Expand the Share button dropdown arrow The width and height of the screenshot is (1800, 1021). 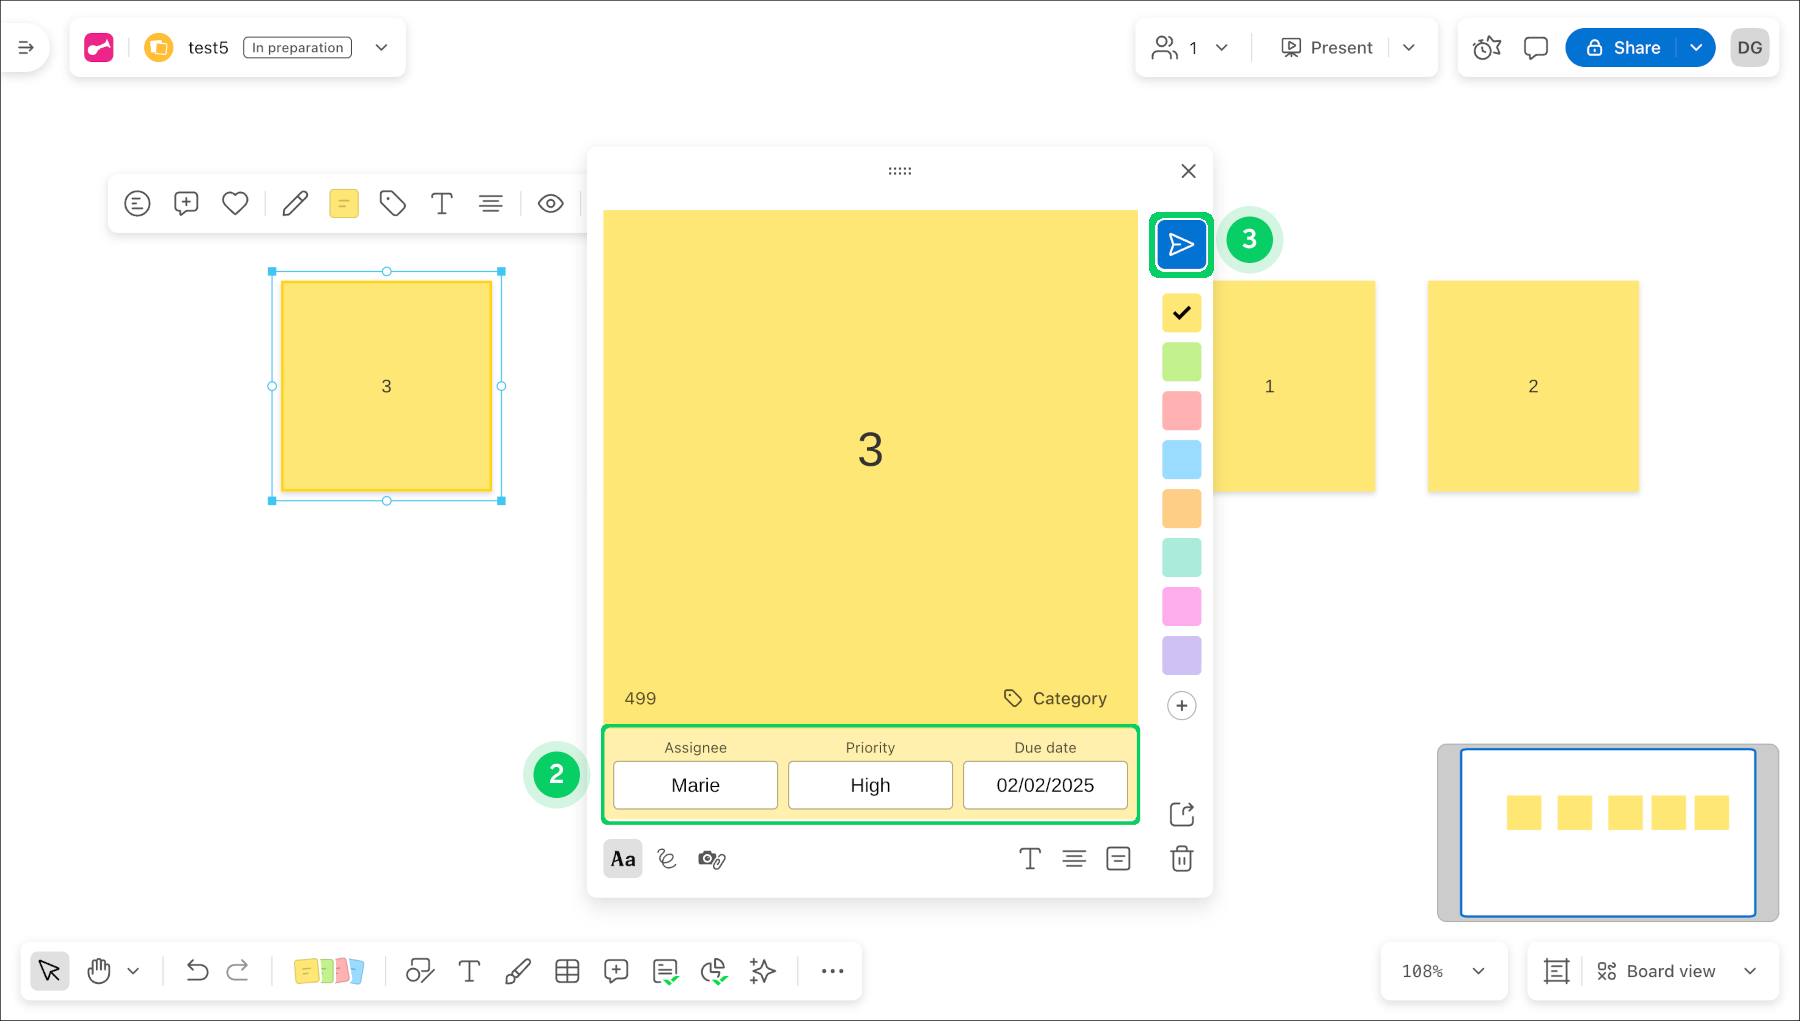[1696, 48]
